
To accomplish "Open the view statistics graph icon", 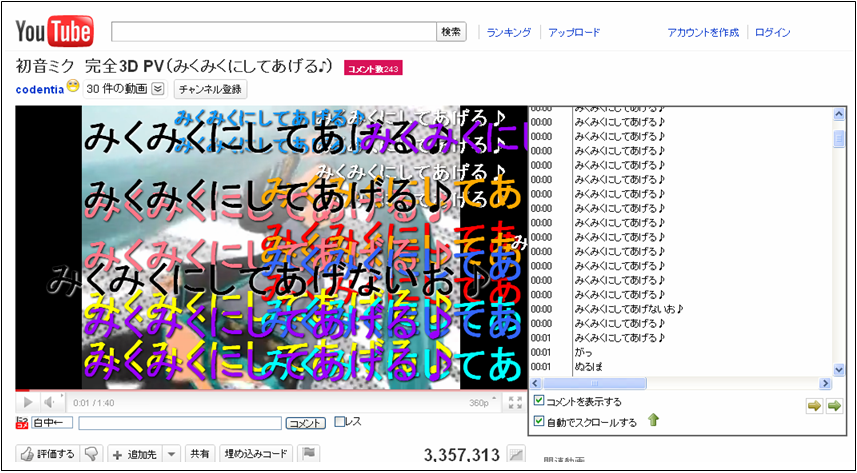I will tap(516, 454).
